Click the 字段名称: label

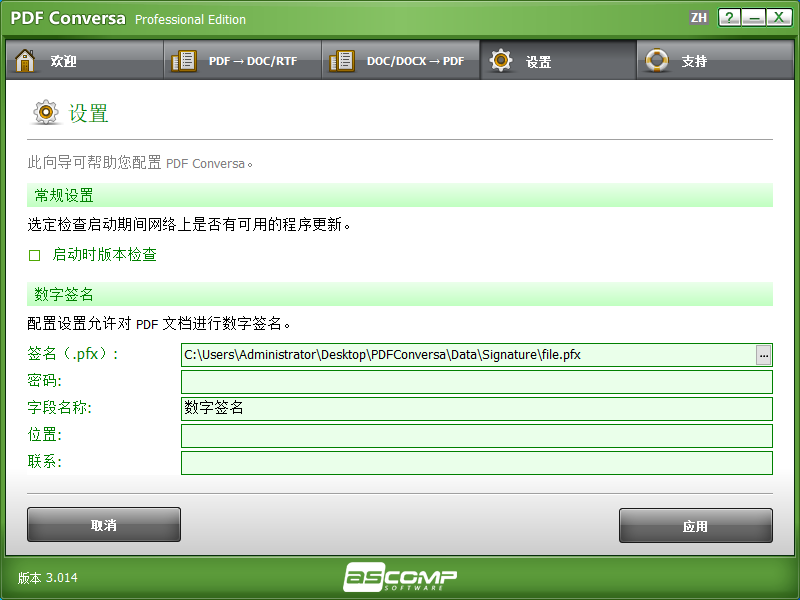point(60,408)
